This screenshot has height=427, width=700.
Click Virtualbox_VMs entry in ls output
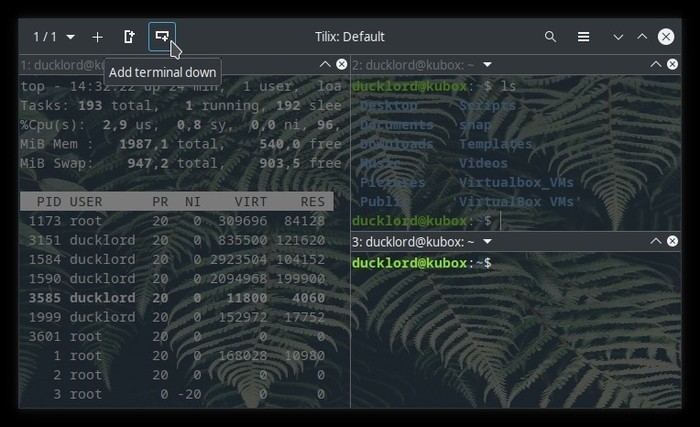pyautogui.click(x=516, y=183)
